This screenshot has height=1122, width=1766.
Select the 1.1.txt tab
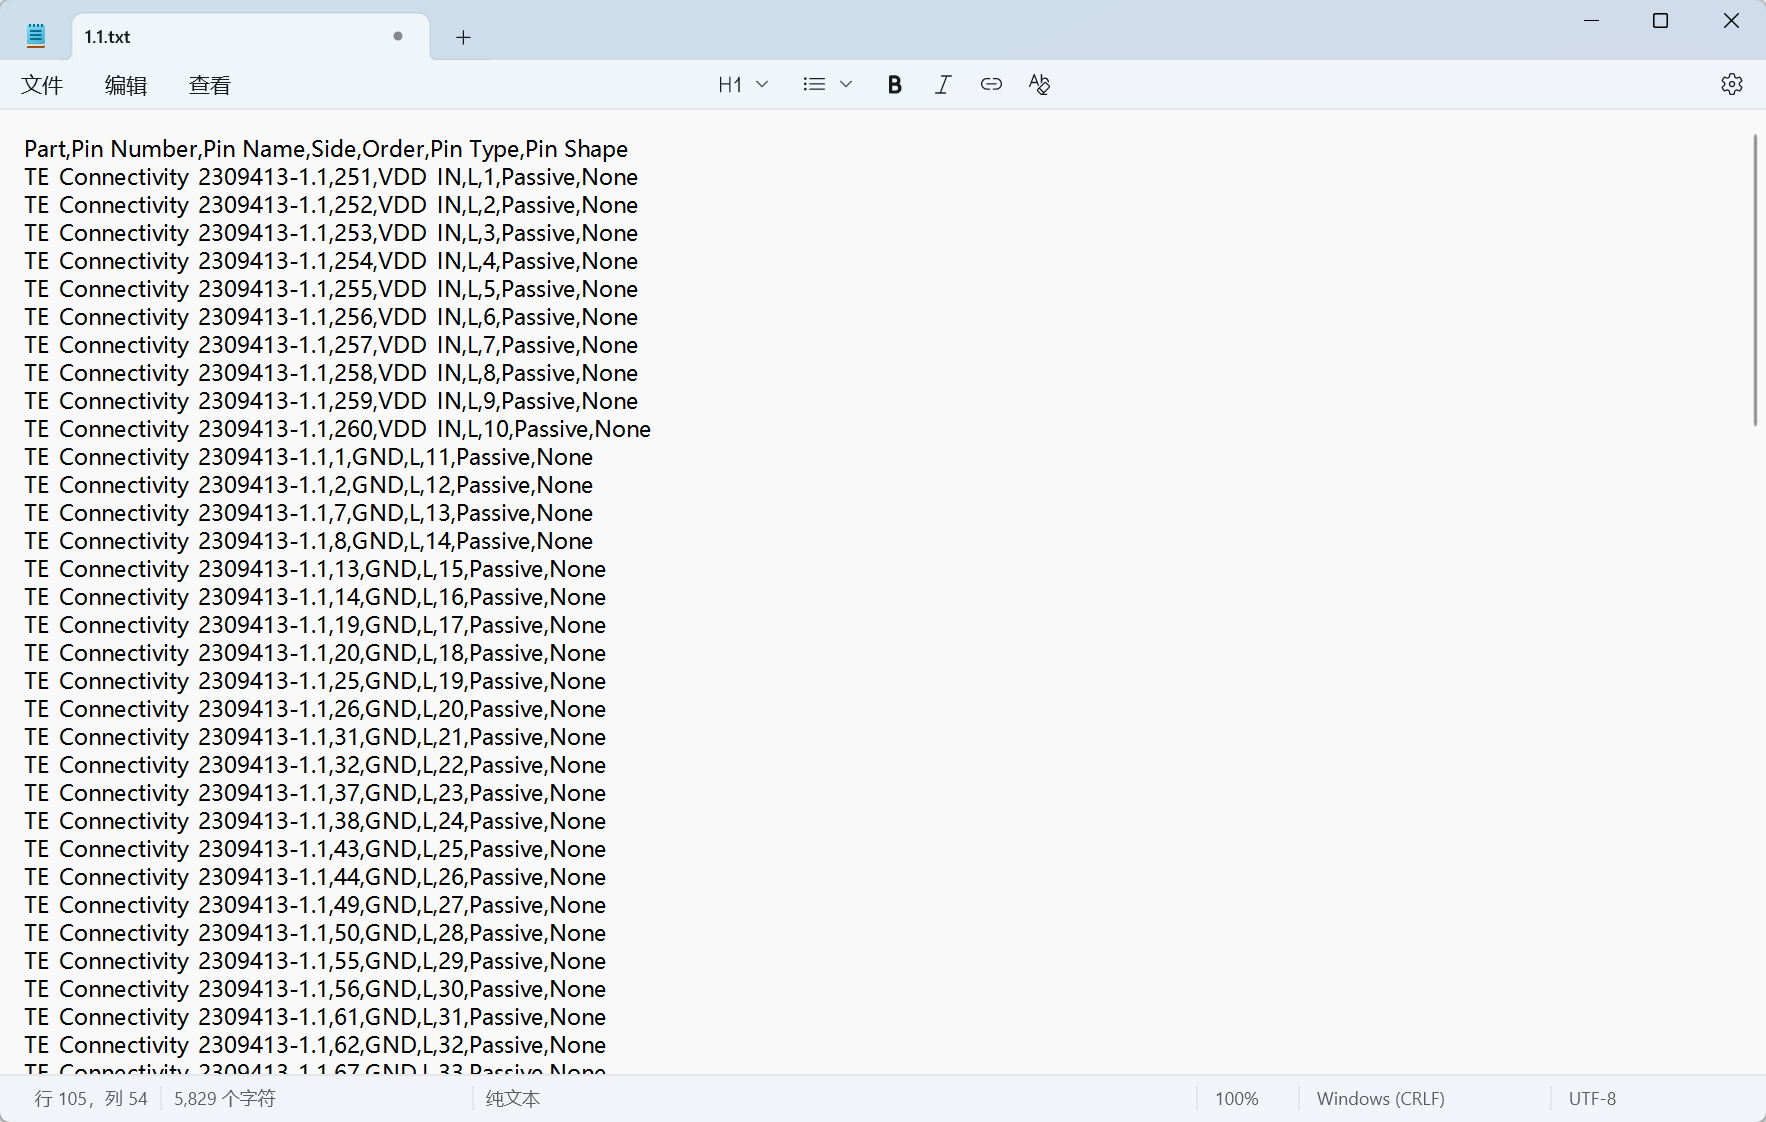coord(250,37)
